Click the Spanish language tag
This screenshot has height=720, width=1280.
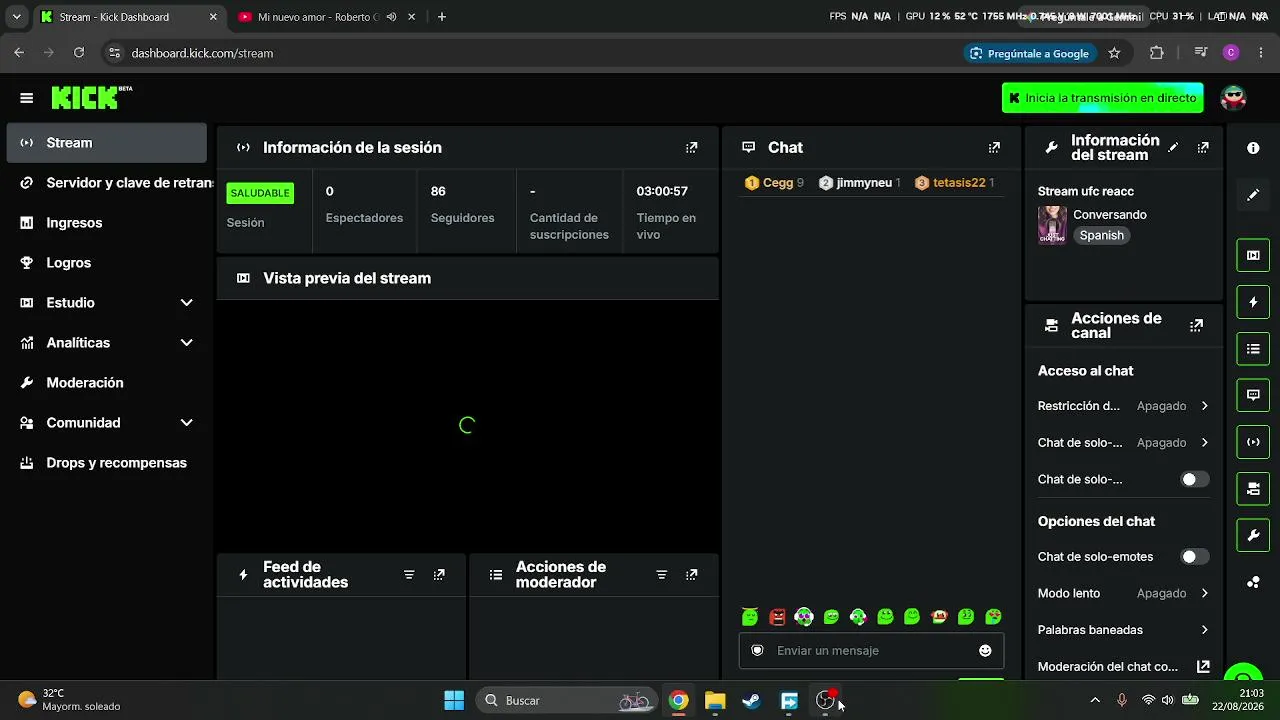pos(1101,236)
